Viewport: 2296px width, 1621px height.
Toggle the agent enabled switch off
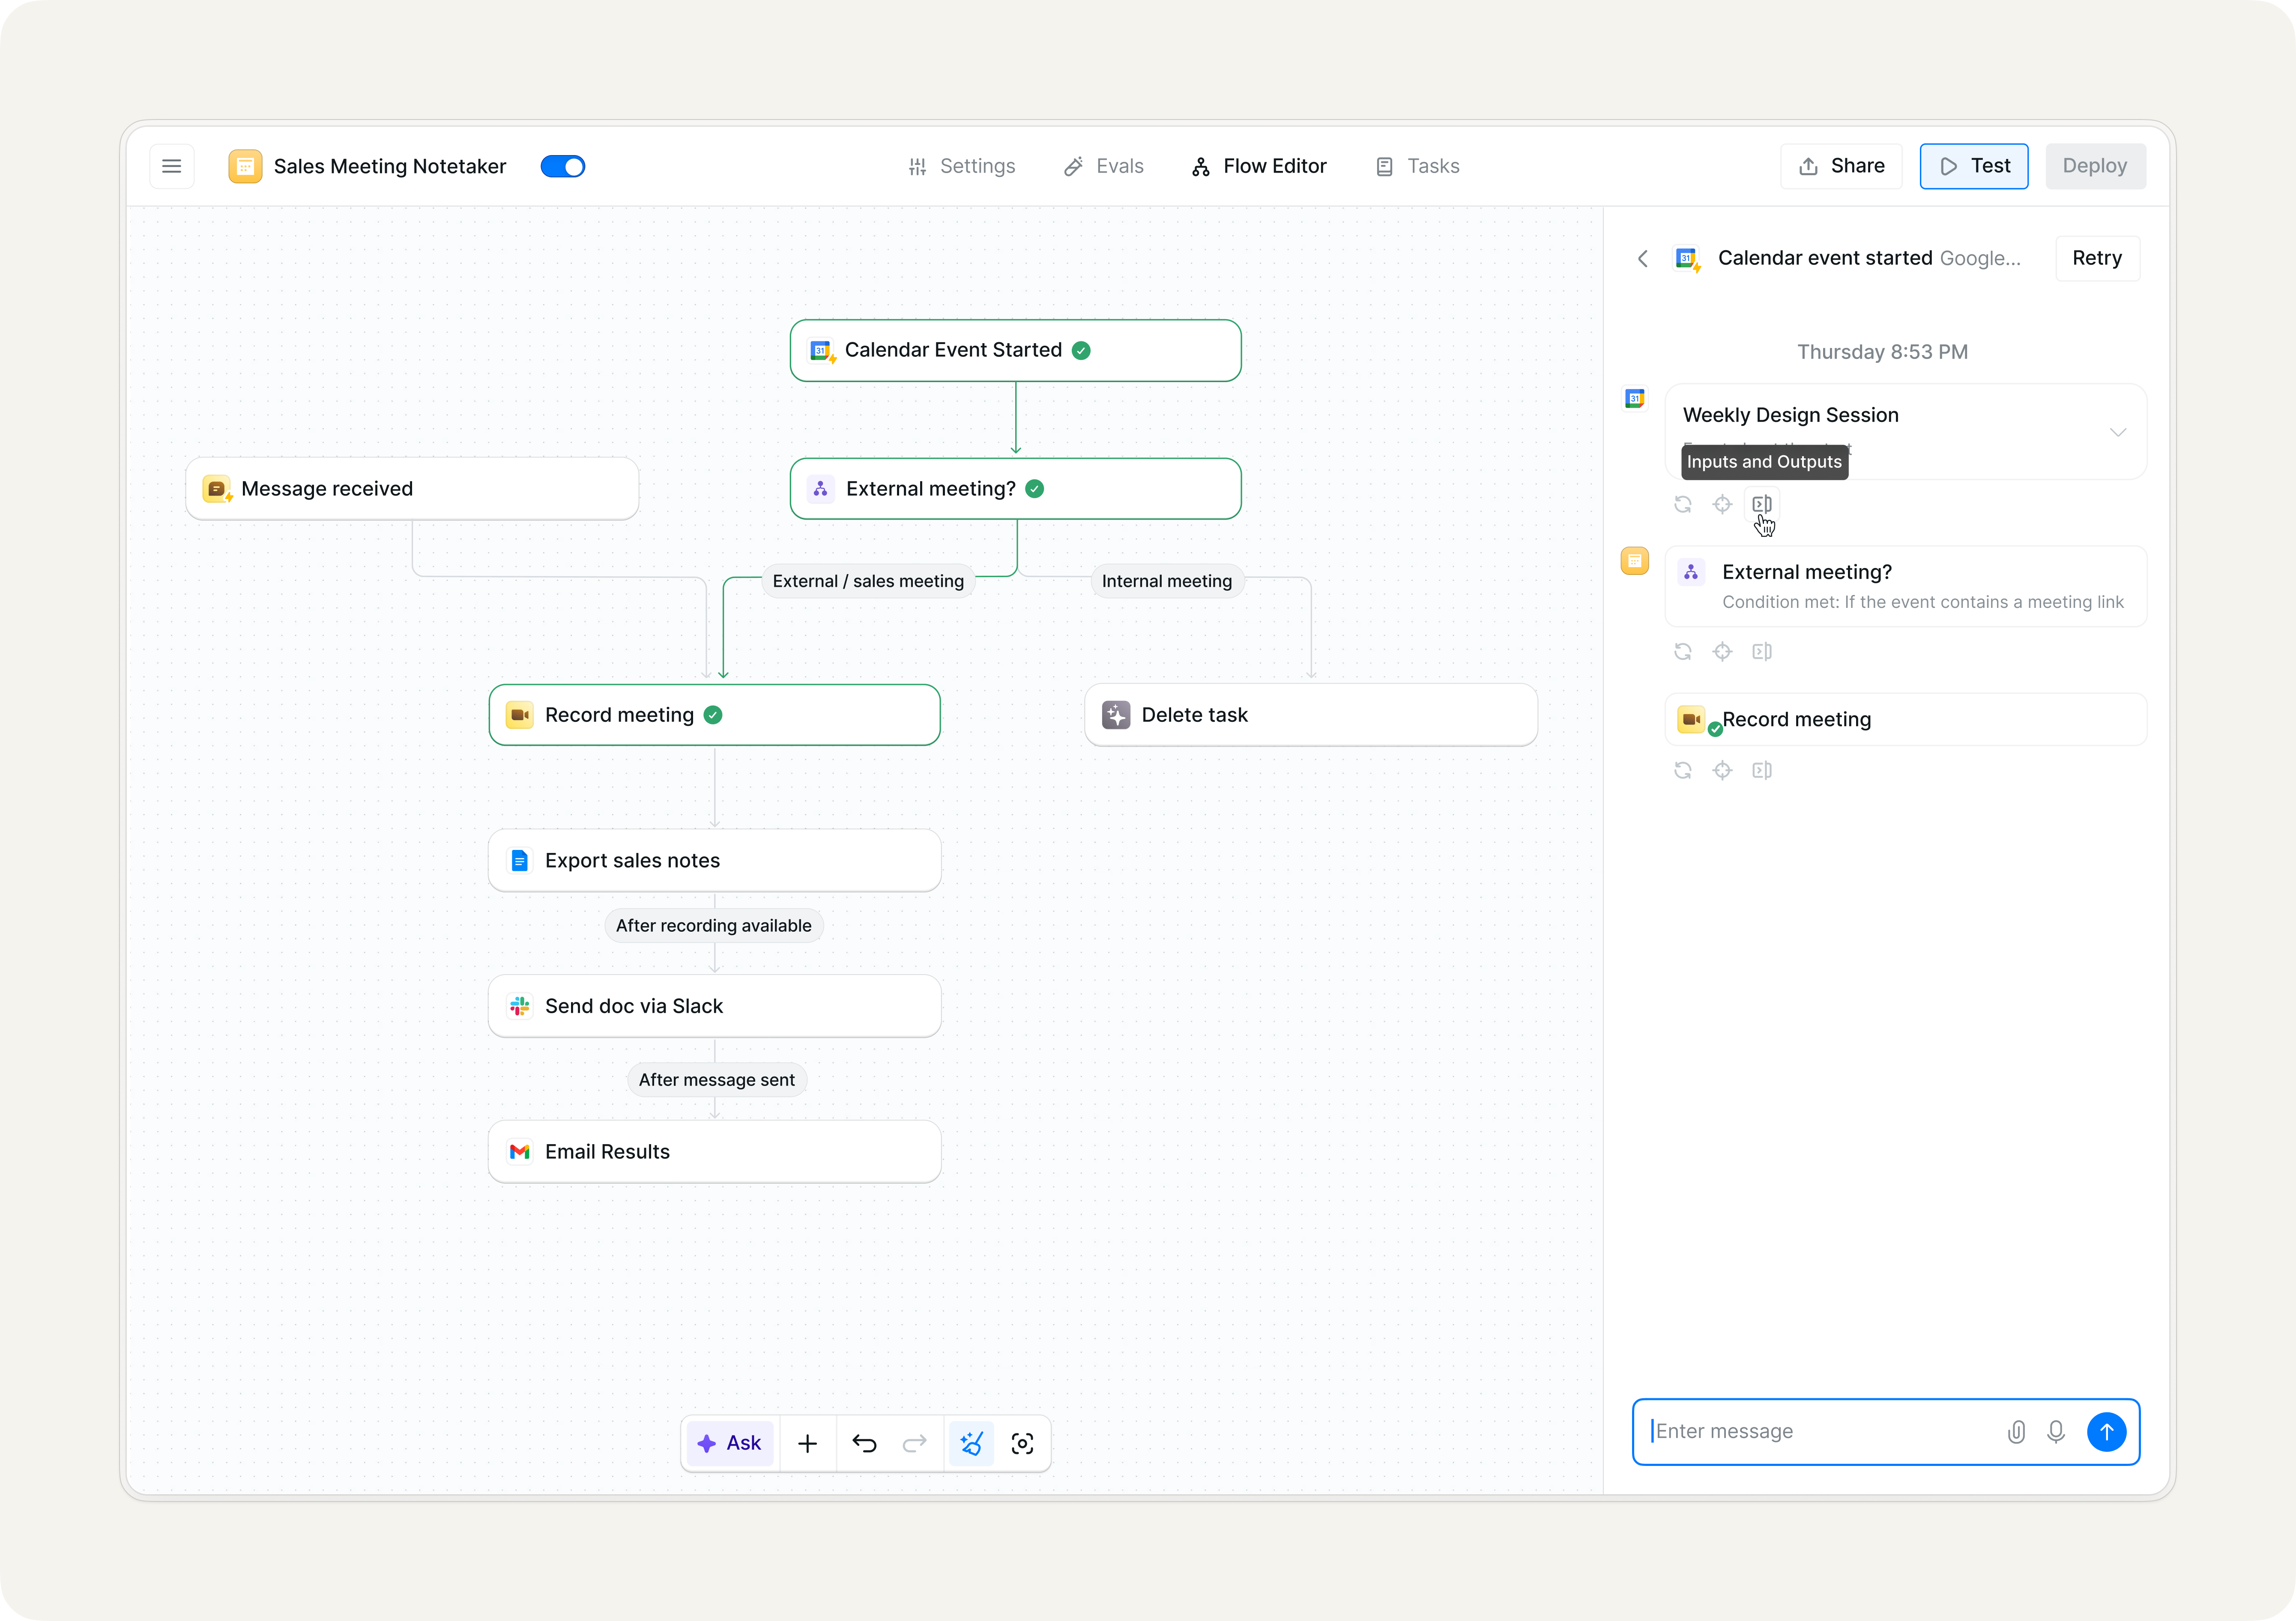[563, 166]
